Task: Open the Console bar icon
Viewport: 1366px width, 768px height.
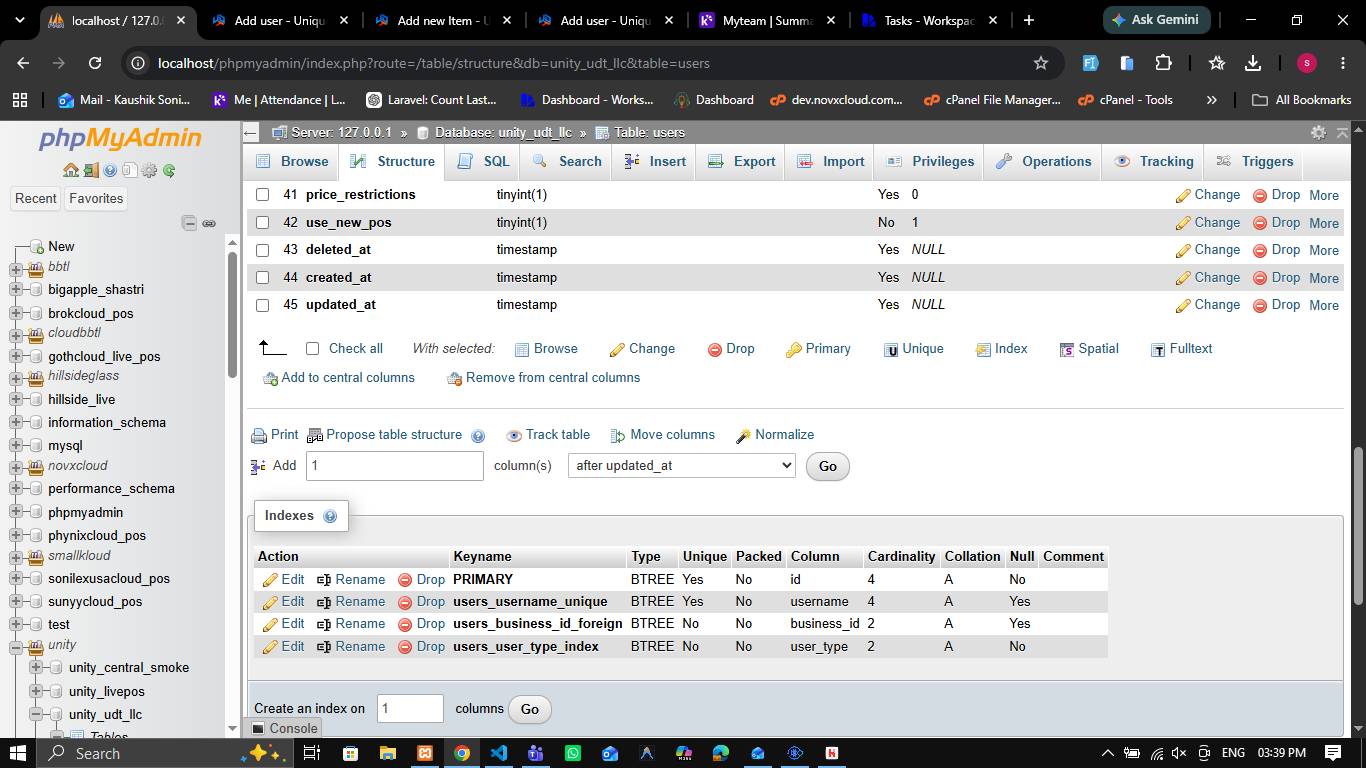Action: [258, 728]
